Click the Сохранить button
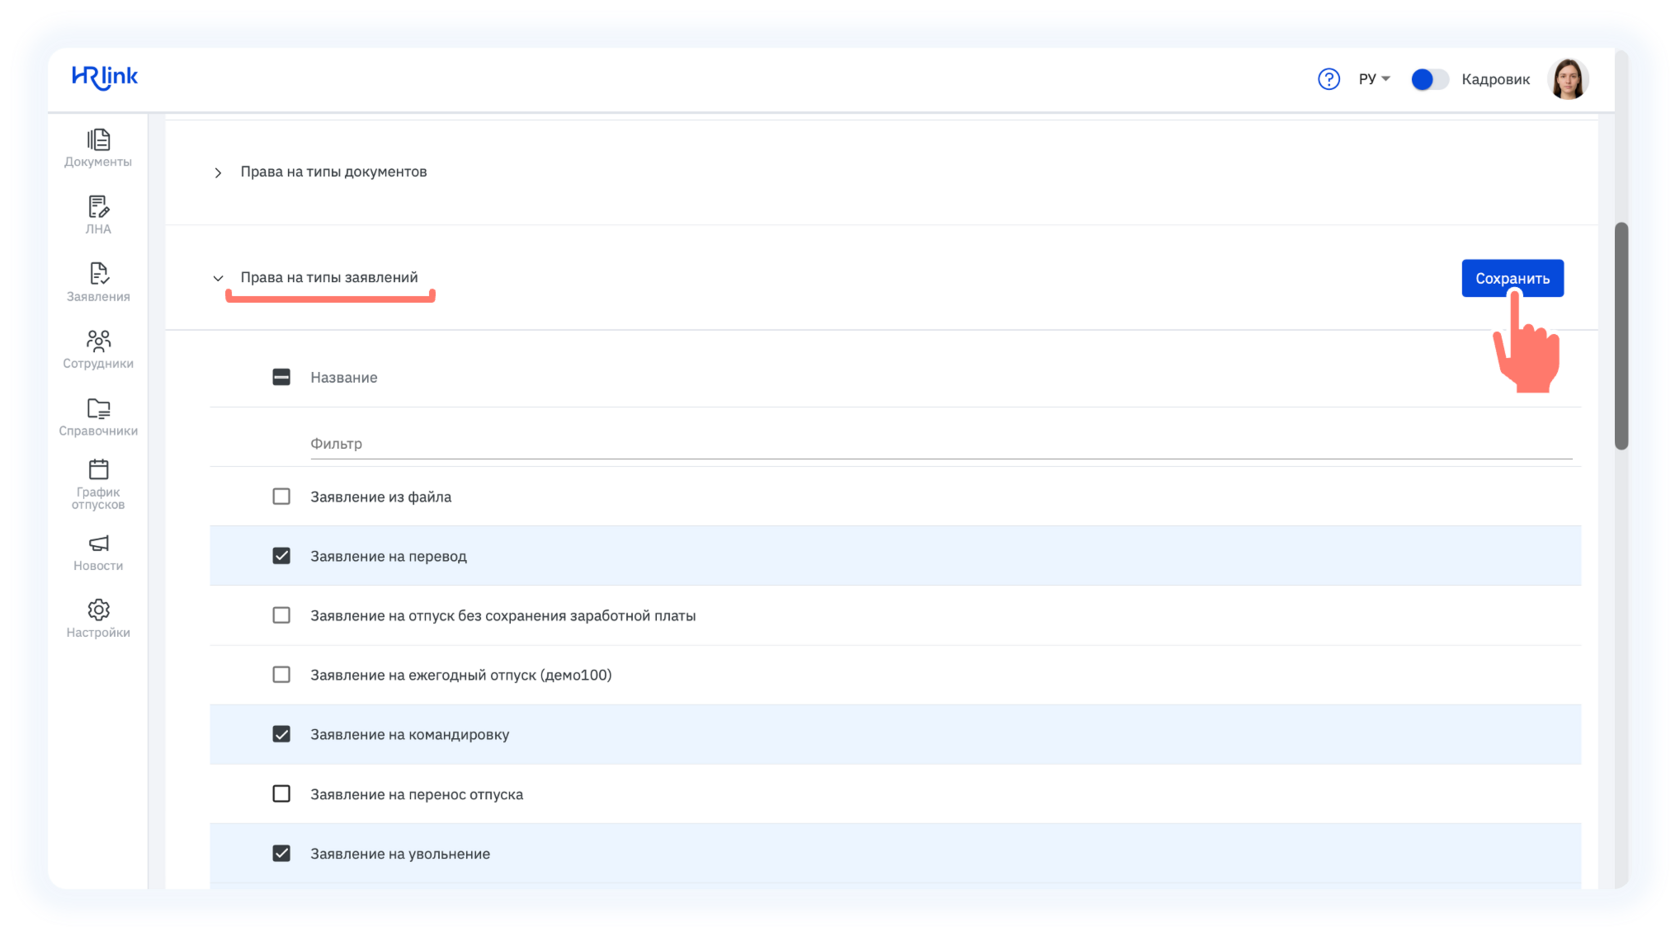This screenshot has height=937, width=1680. (1512, 278)
